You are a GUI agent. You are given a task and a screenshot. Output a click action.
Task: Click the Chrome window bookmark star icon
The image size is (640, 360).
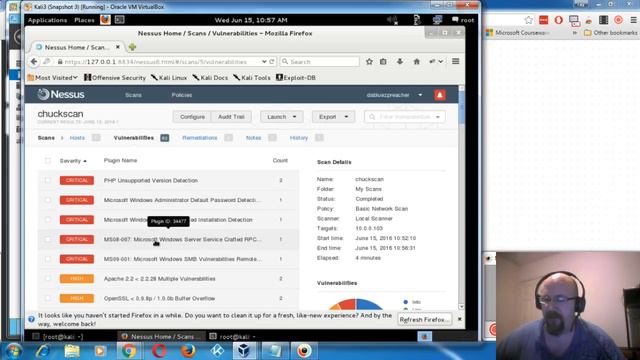click(529, 20)
